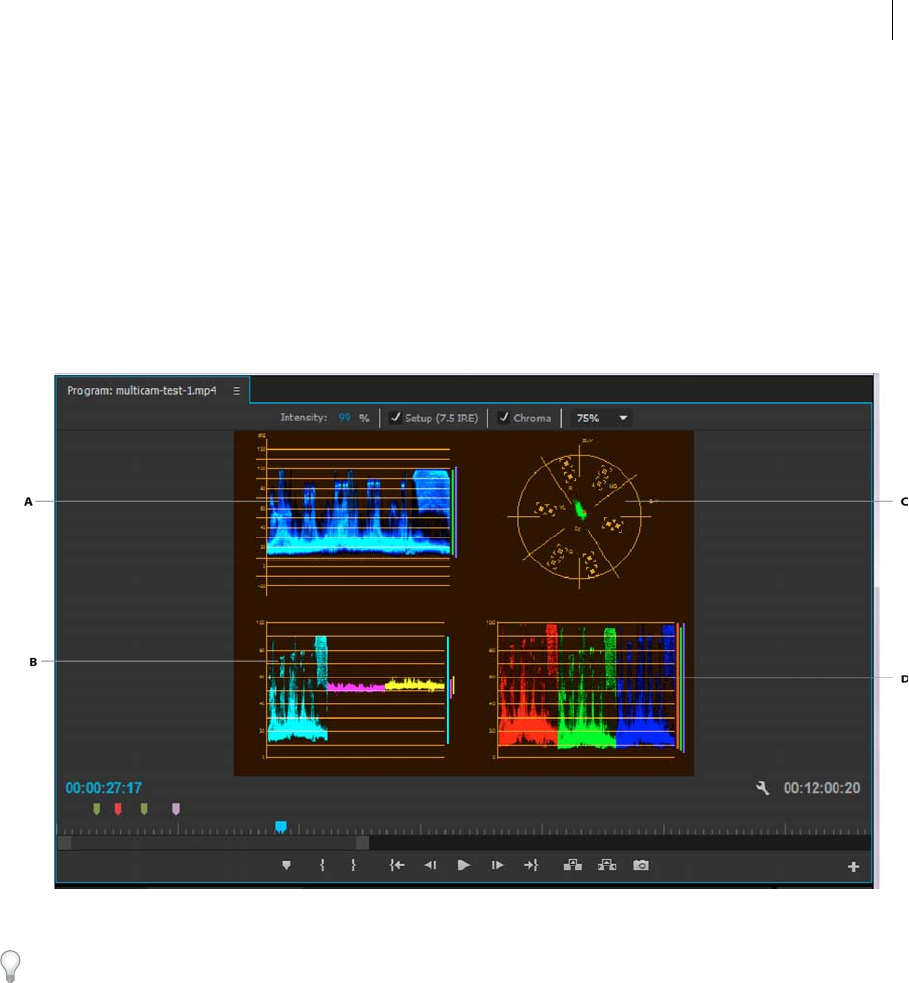Click the Extract button
This screenshot has height=983, width=909.
tap(607, 865)
